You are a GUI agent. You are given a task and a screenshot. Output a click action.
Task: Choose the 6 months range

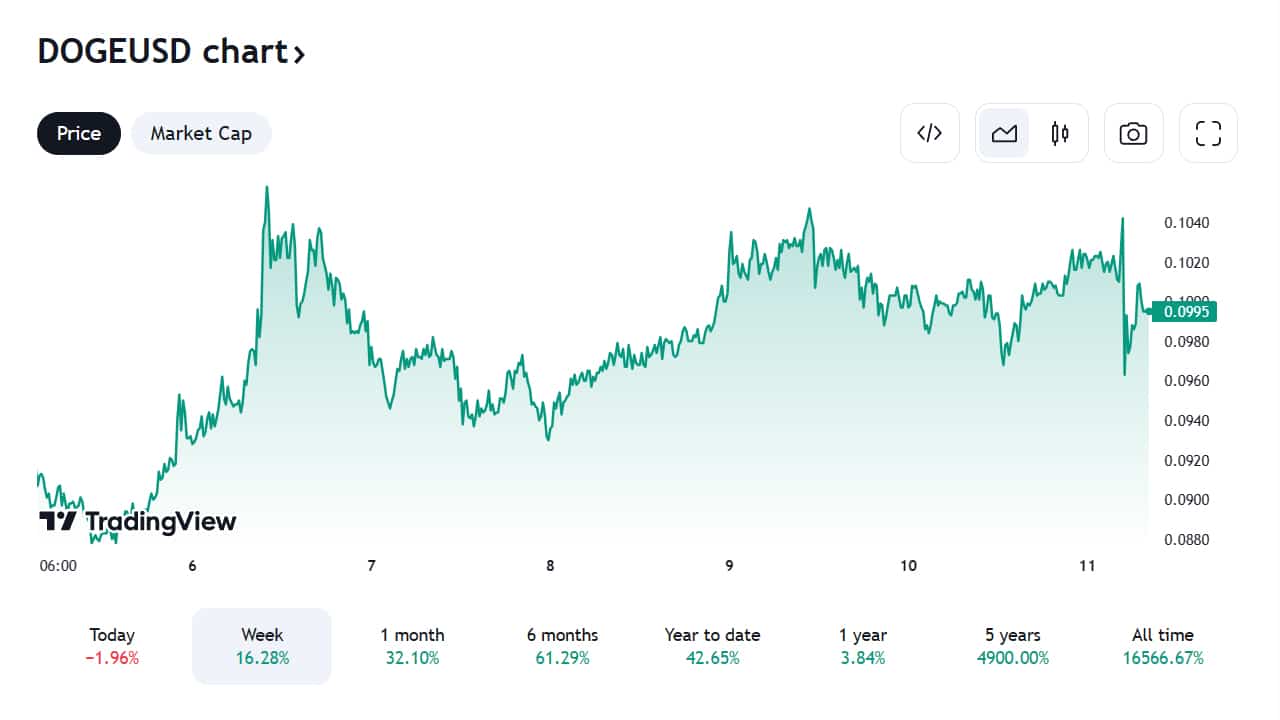click(562, 646)
